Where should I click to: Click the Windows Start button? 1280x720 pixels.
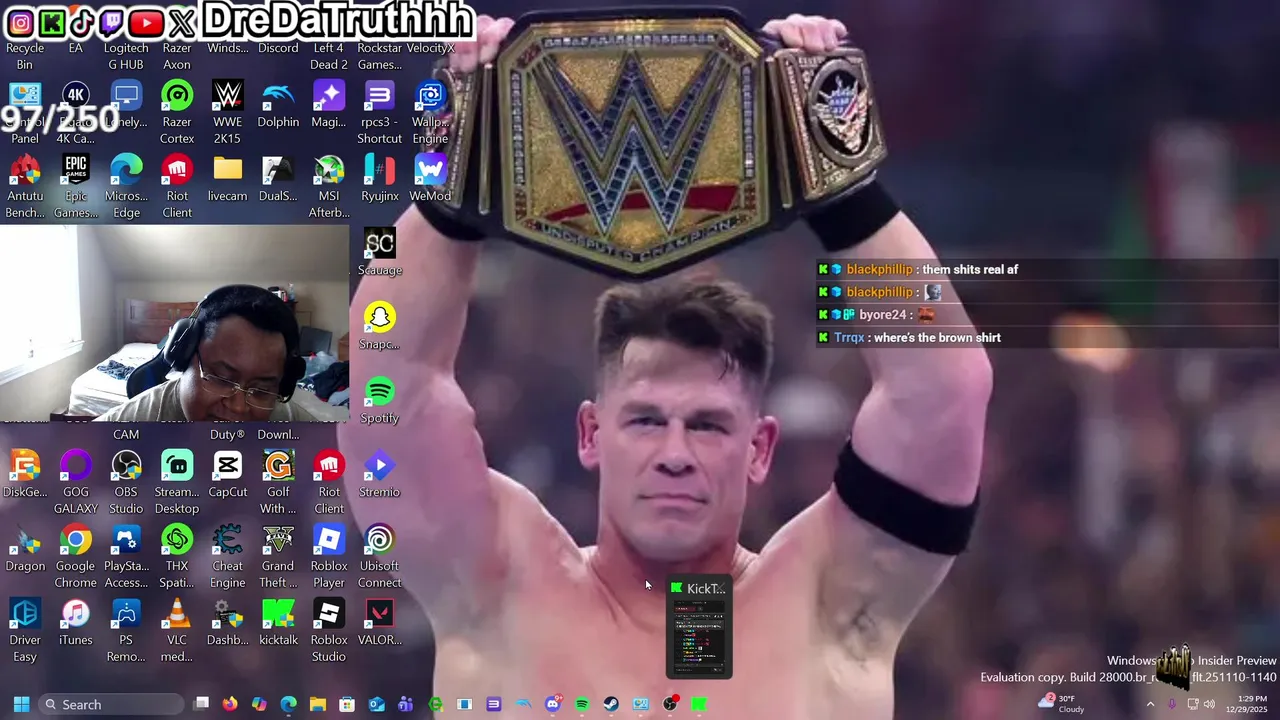[x=21, y=704]
